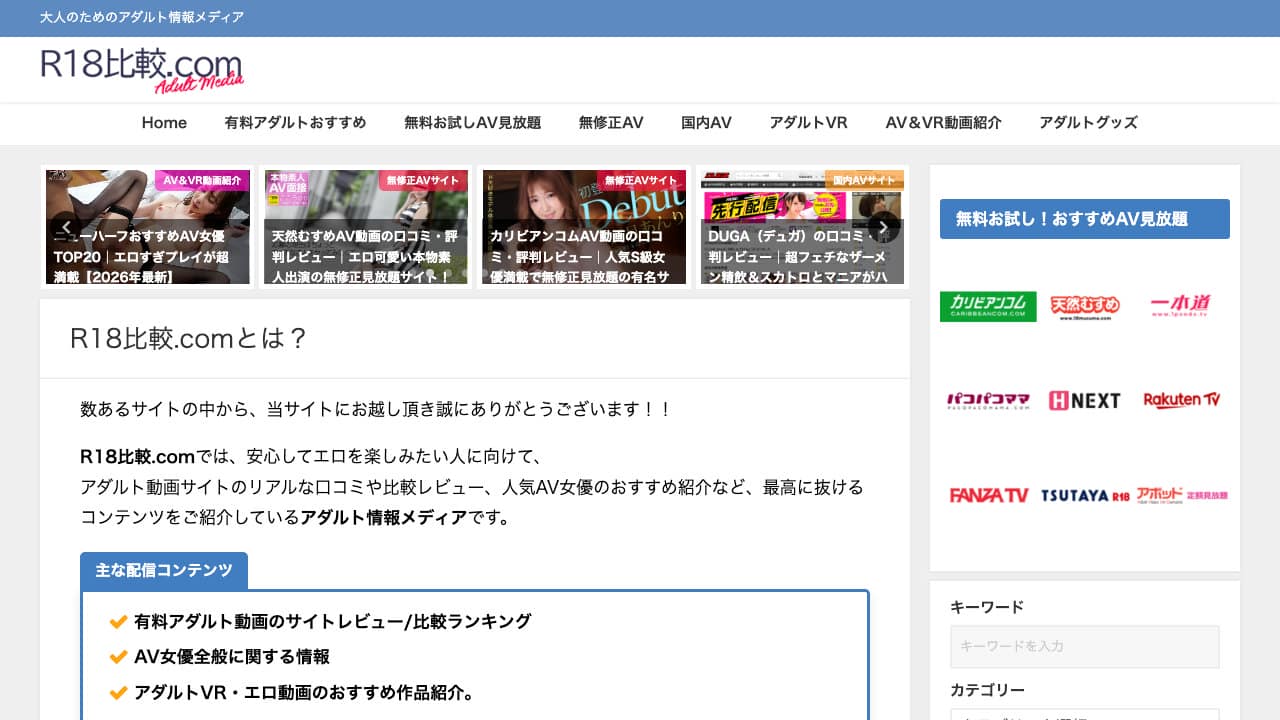Open the Rakuten TV logo banner

tap(1182, 400)
